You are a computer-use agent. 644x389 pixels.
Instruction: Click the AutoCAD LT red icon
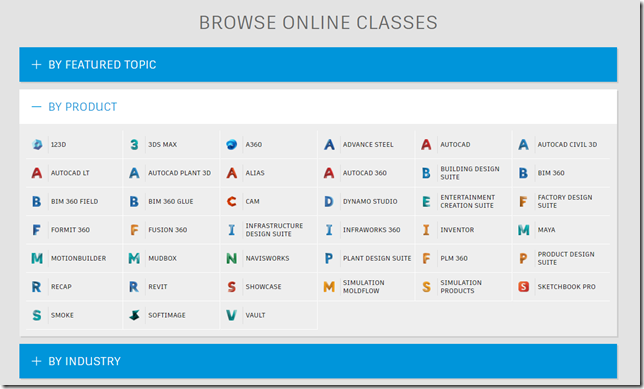click(37, 173)
